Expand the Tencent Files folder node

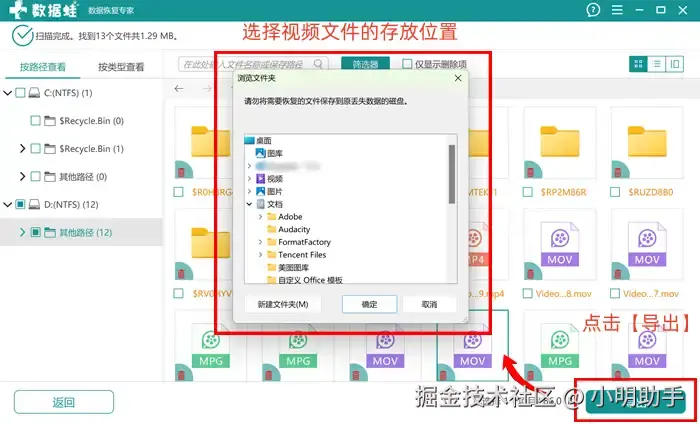click(x=261, y=254)
